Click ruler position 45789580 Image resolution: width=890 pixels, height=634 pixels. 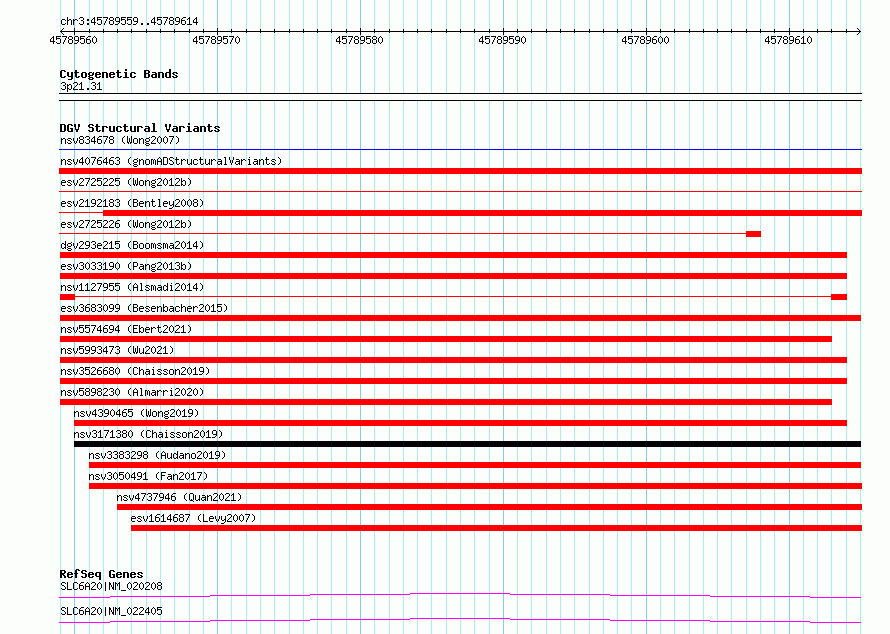359,40
